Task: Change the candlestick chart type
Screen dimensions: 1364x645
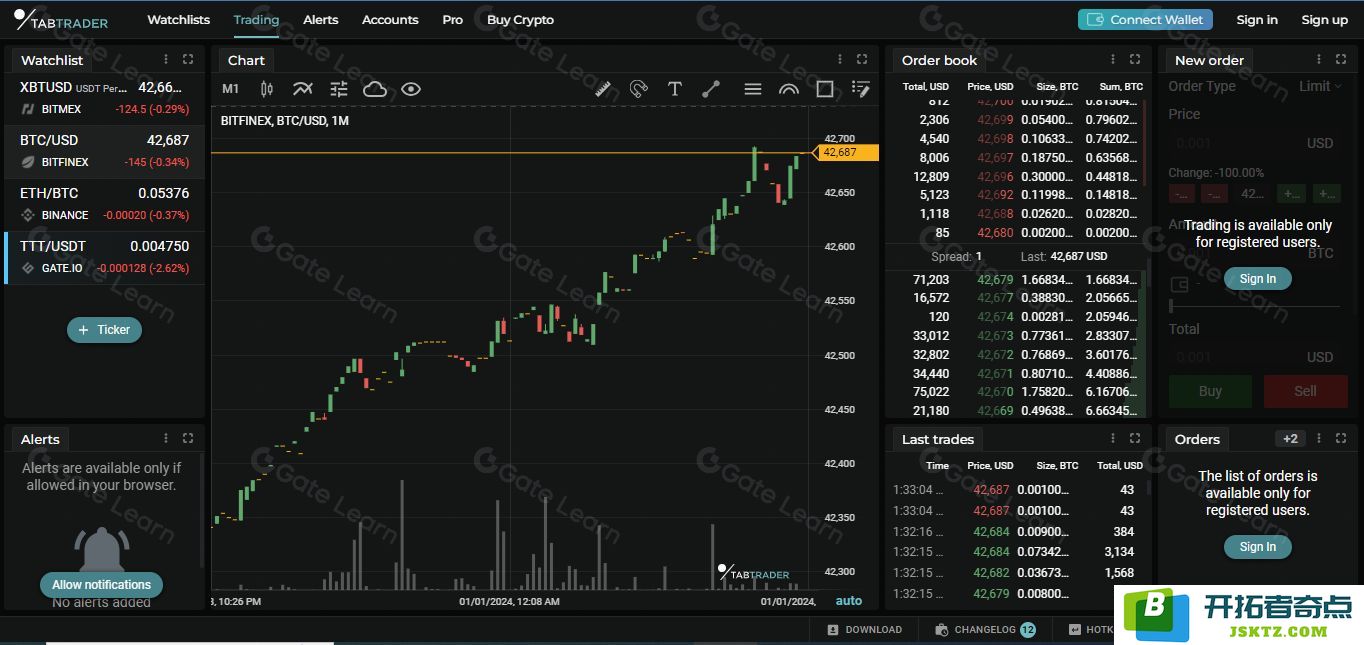Action: pos(266,89)
